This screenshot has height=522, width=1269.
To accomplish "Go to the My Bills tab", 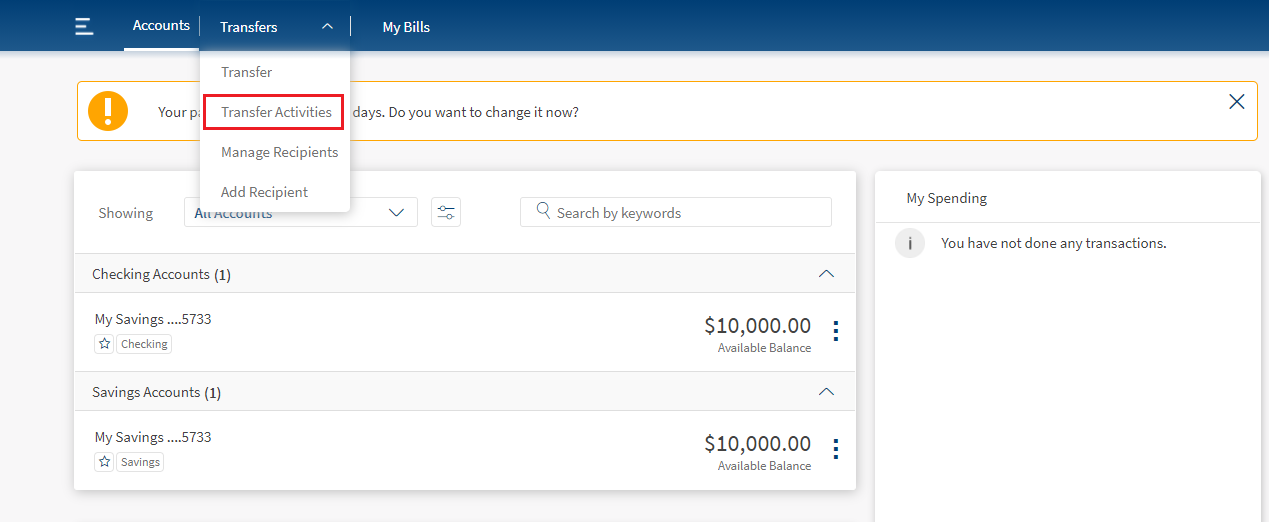I will 406,27.
